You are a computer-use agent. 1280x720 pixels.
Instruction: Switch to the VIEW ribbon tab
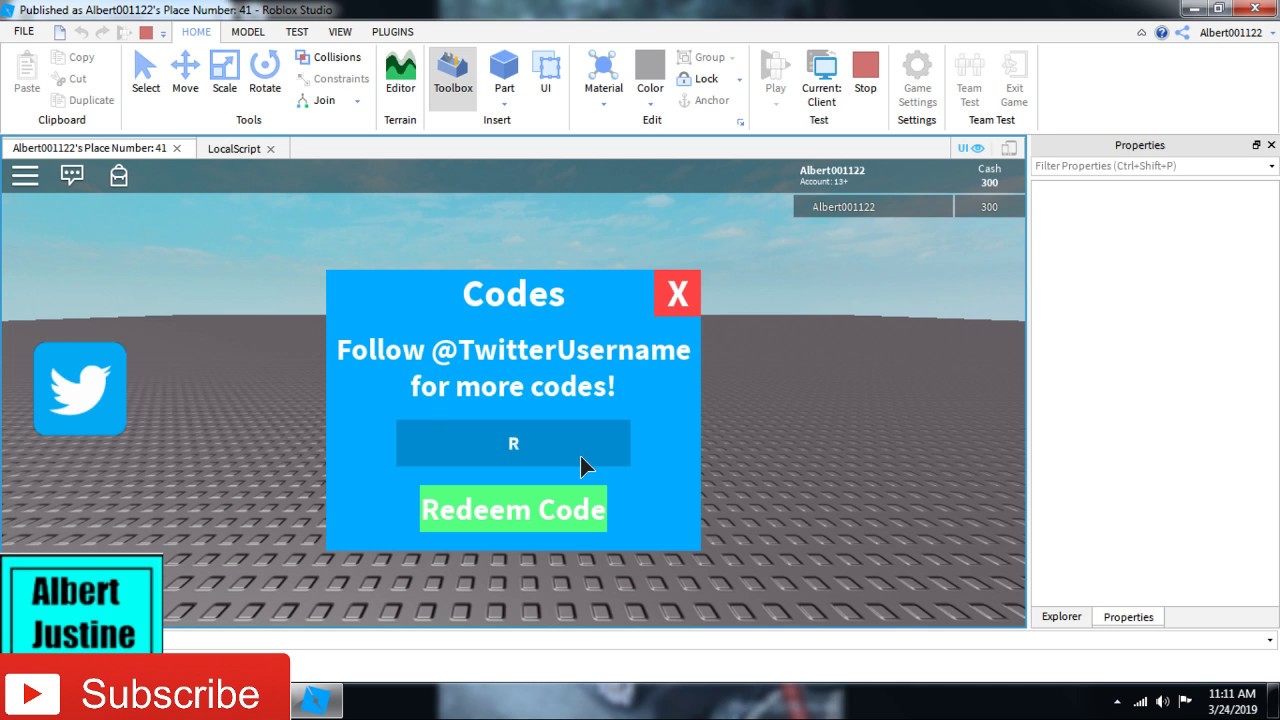pyautogui.click(x=340, y=32)
